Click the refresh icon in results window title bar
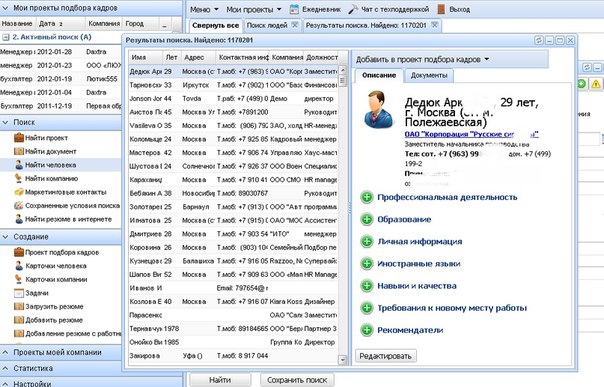The image size is (604, 387). coord(539,40)
